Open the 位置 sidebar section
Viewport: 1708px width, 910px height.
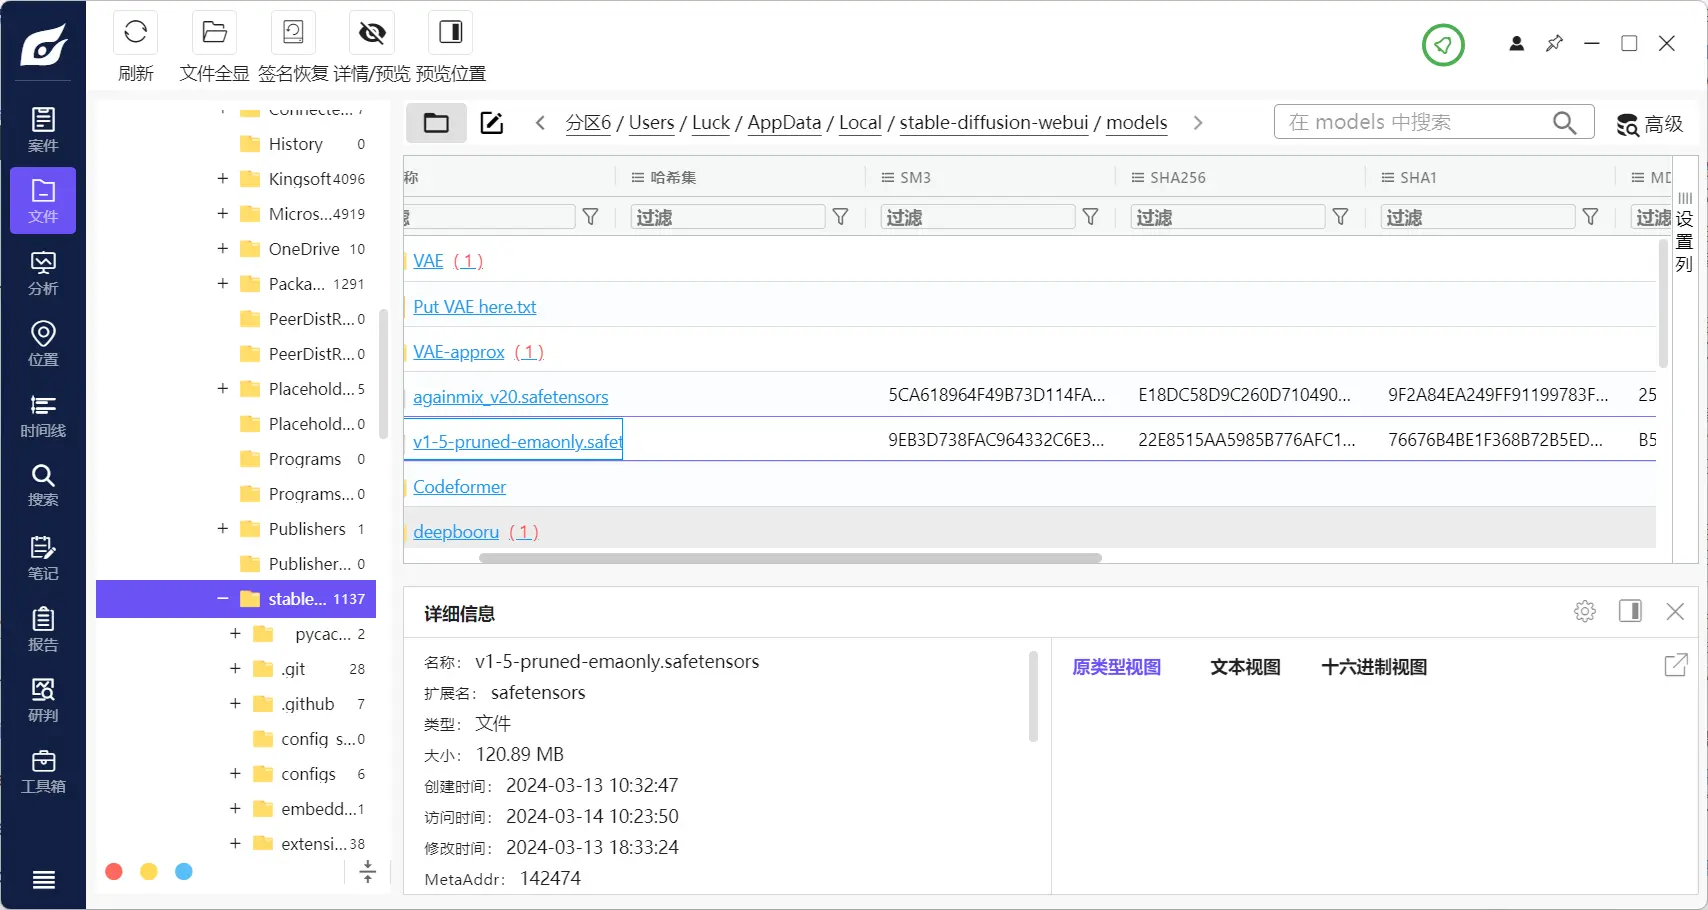coord(43,343)
